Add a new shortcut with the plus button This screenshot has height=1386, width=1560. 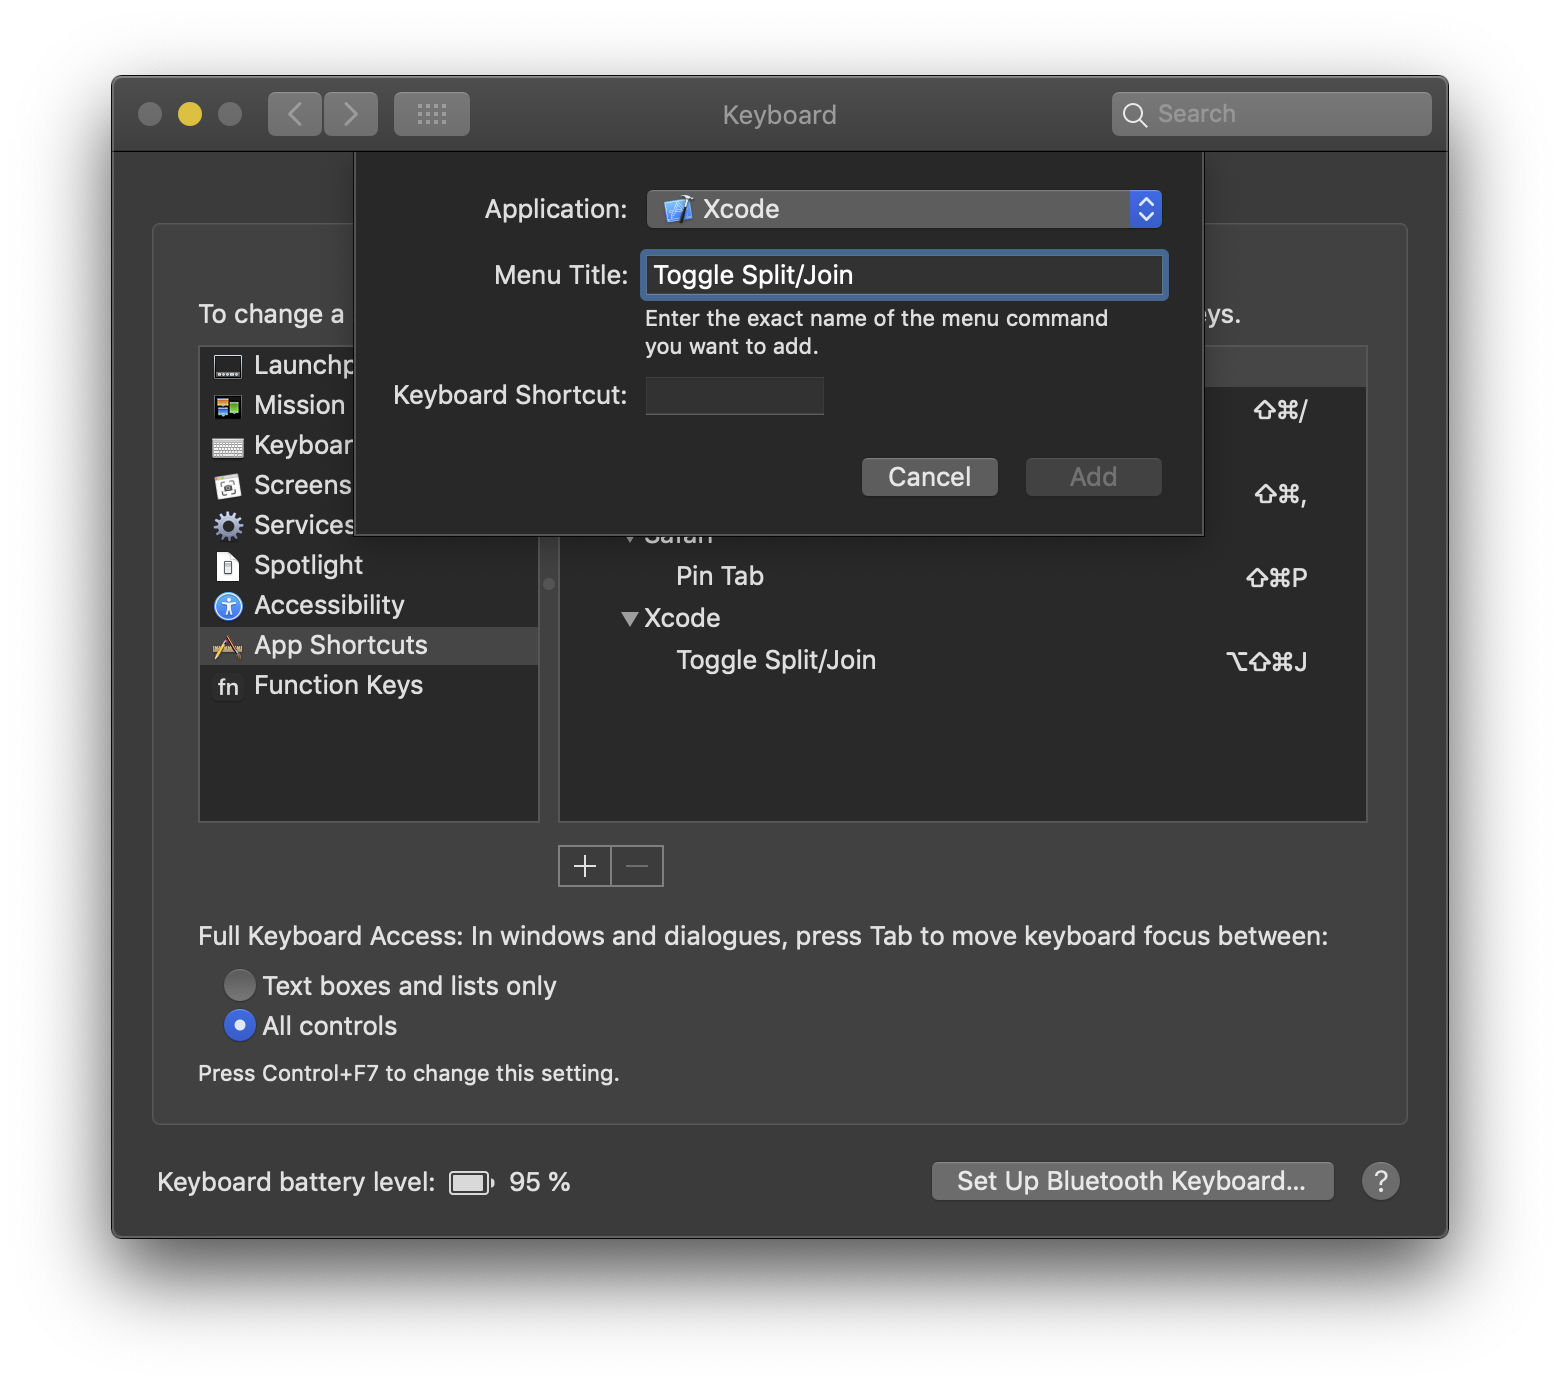pyautogui.click(x=585, y=866)
